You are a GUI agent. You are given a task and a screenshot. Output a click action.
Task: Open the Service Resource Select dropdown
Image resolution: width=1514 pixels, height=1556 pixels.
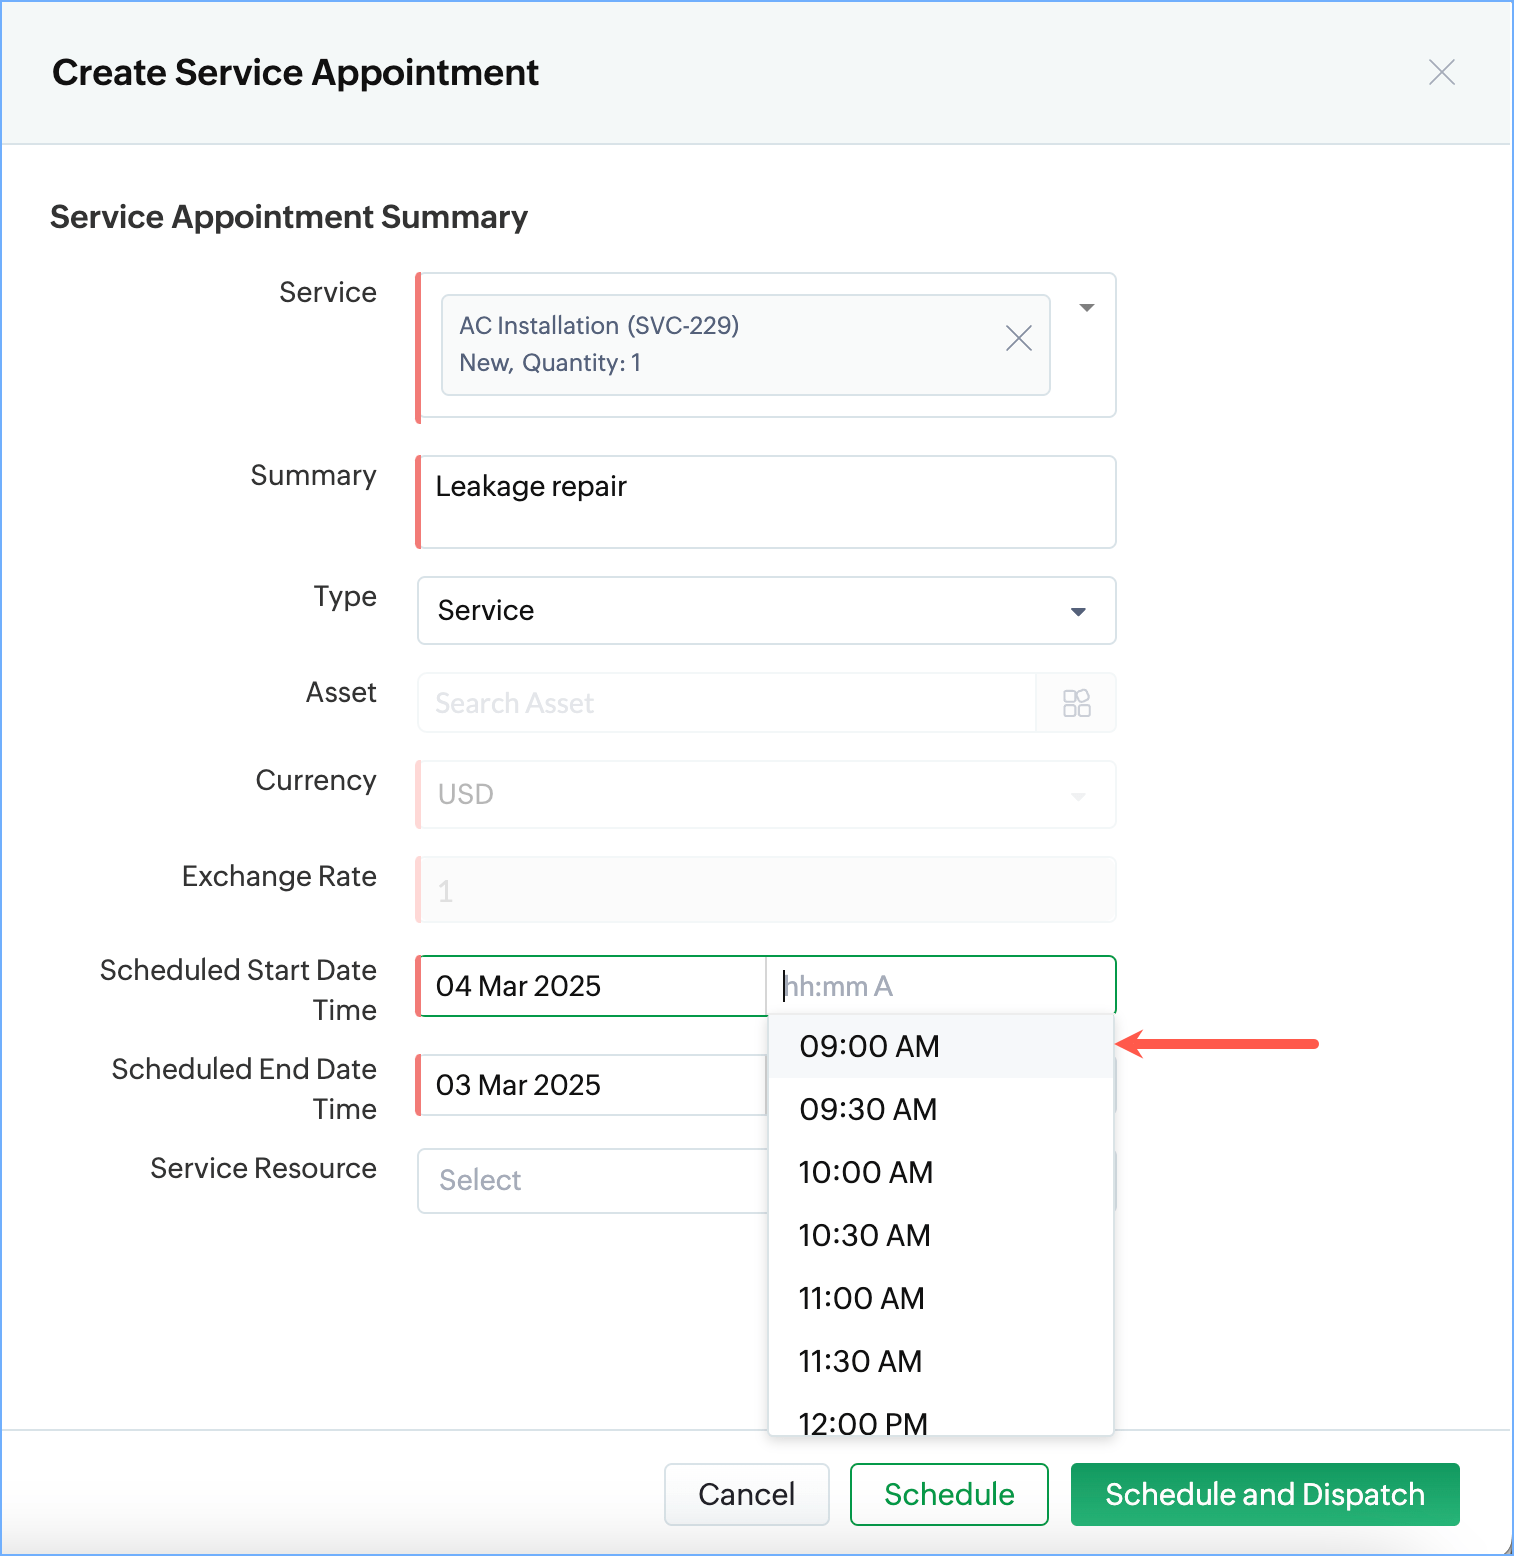tap(593, 1181)
